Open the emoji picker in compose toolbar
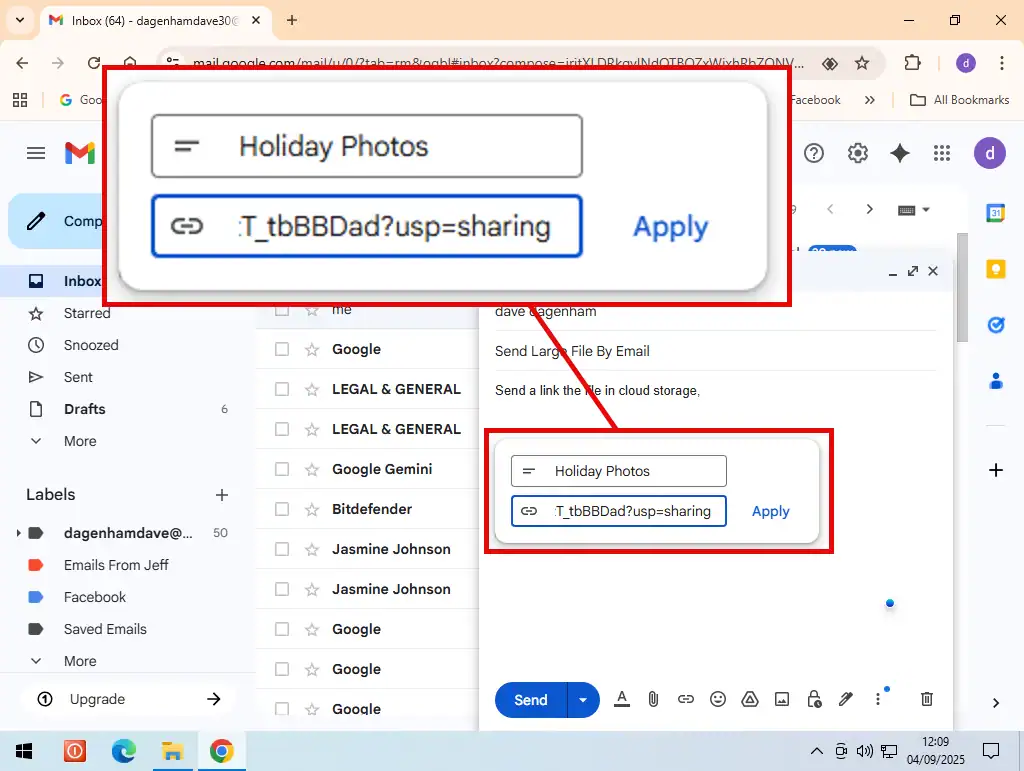Screen dimensions: 1024x771 click(x=717, y=699)
